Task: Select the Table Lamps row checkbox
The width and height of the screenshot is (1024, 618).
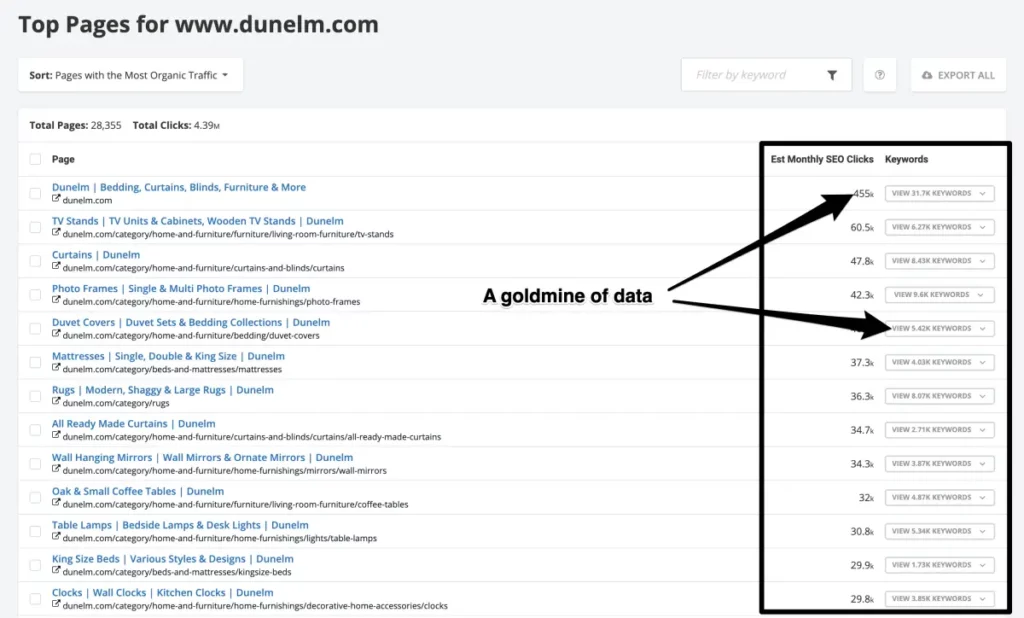Action: click(x=35, y=532)
